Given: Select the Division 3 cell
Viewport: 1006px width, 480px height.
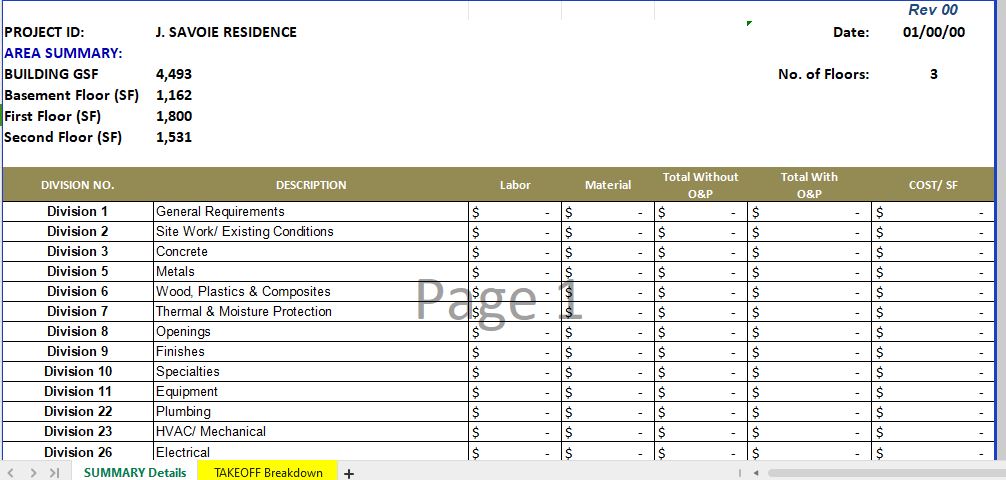Looking at the screenshot, I should [x=78, y=252].
